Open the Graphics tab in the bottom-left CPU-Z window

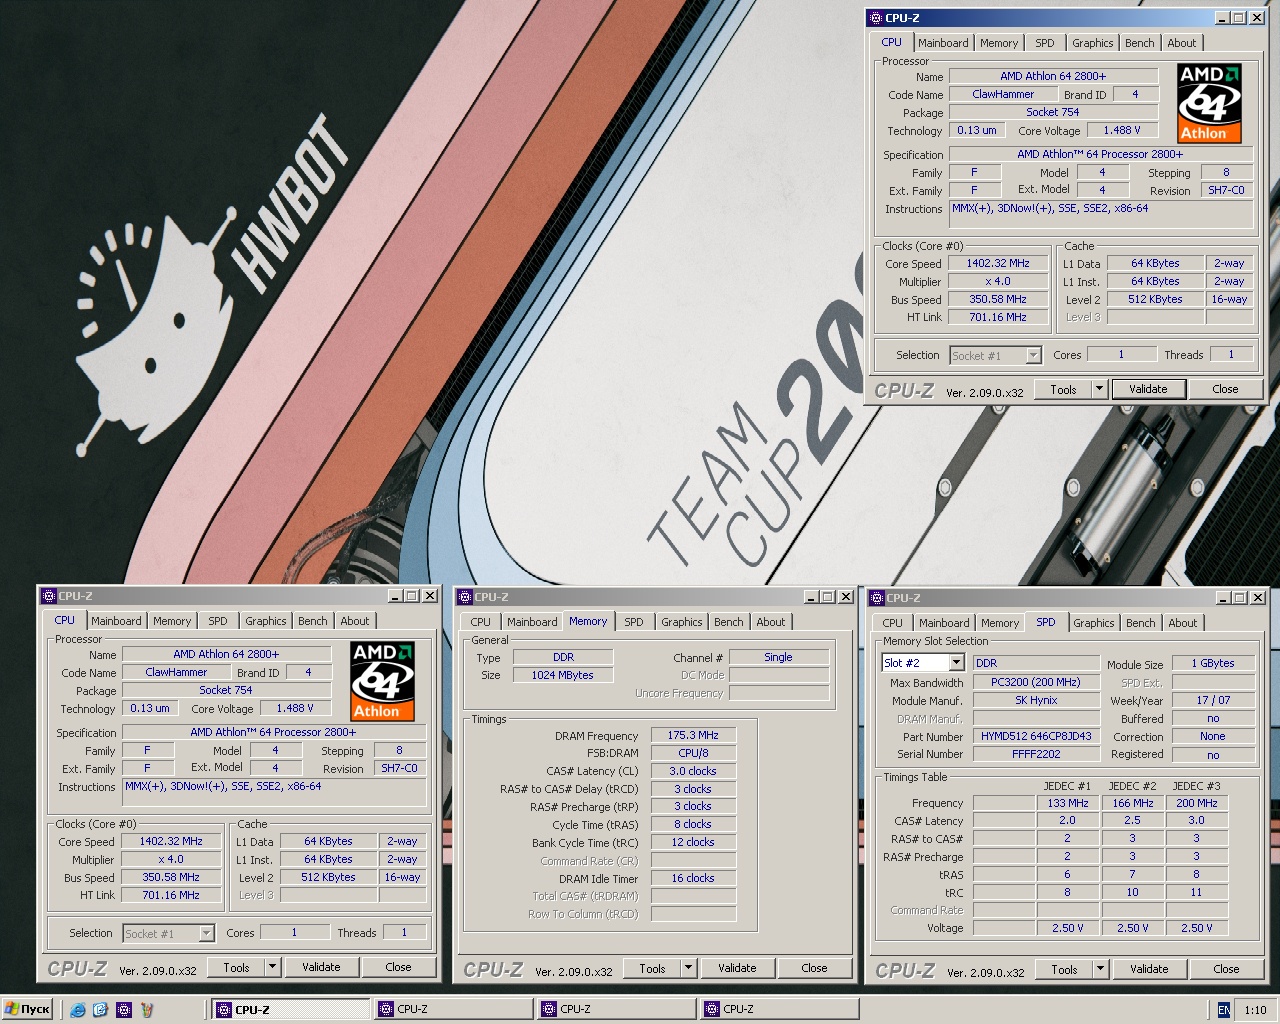pyautogui.click(x=266, y=621)
